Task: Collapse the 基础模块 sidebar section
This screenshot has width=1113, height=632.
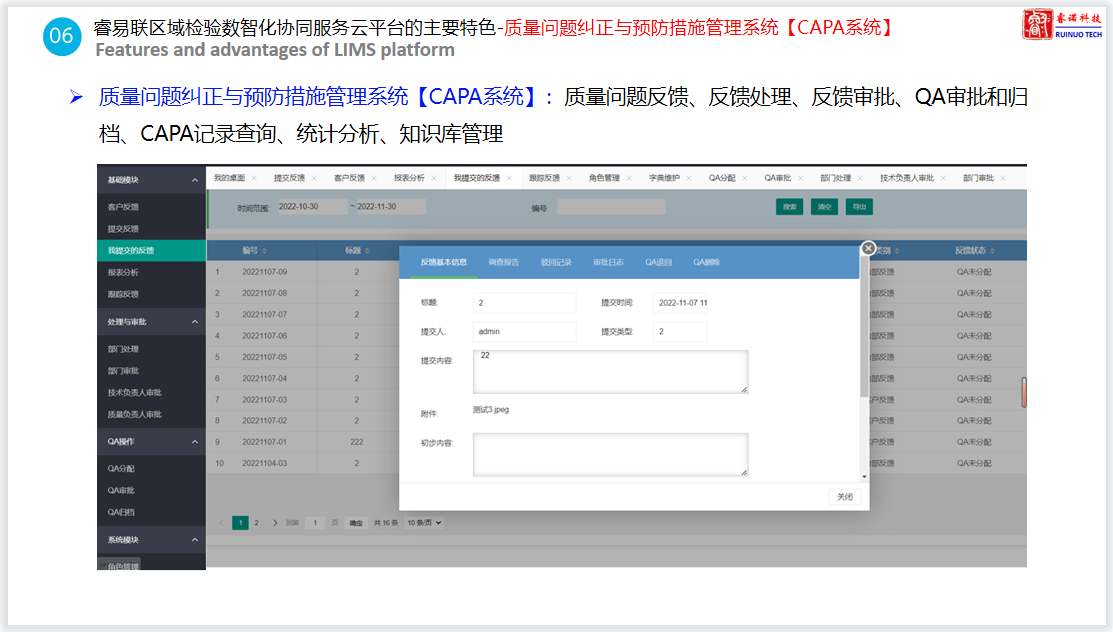Action: pyautogui.click(x=194, y=180)
